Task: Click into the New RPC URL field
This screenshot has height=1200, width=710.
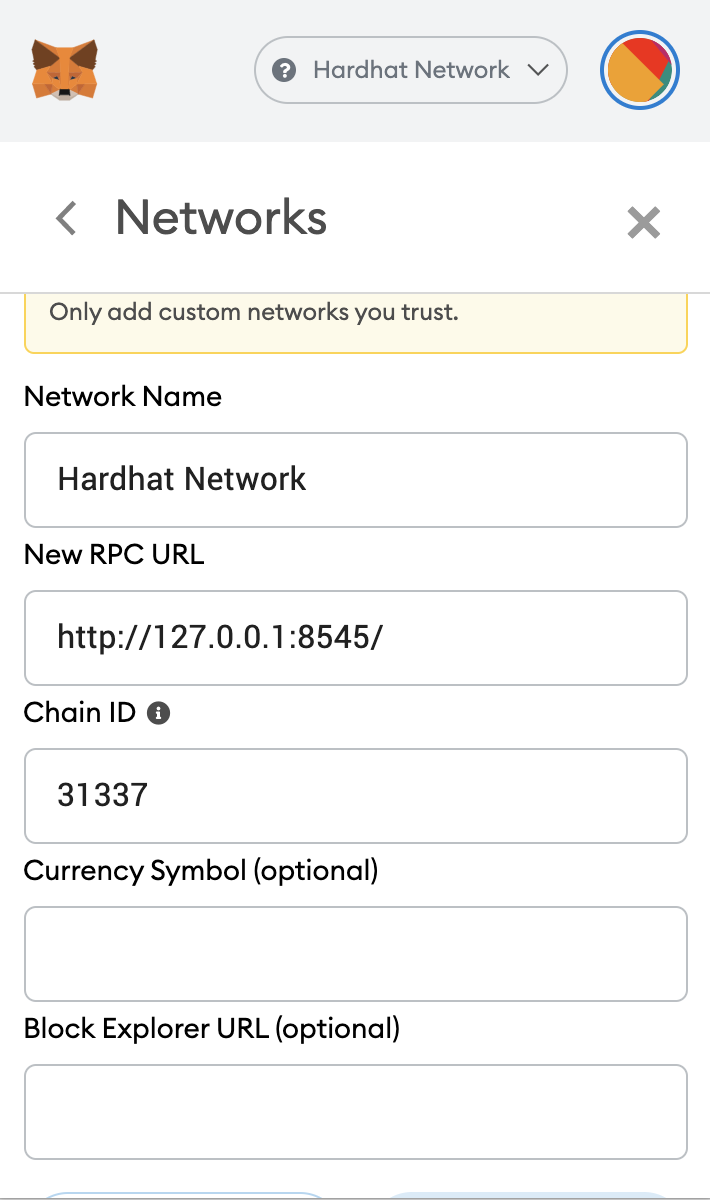Action: pyautogui.click(x=355, y=637)
